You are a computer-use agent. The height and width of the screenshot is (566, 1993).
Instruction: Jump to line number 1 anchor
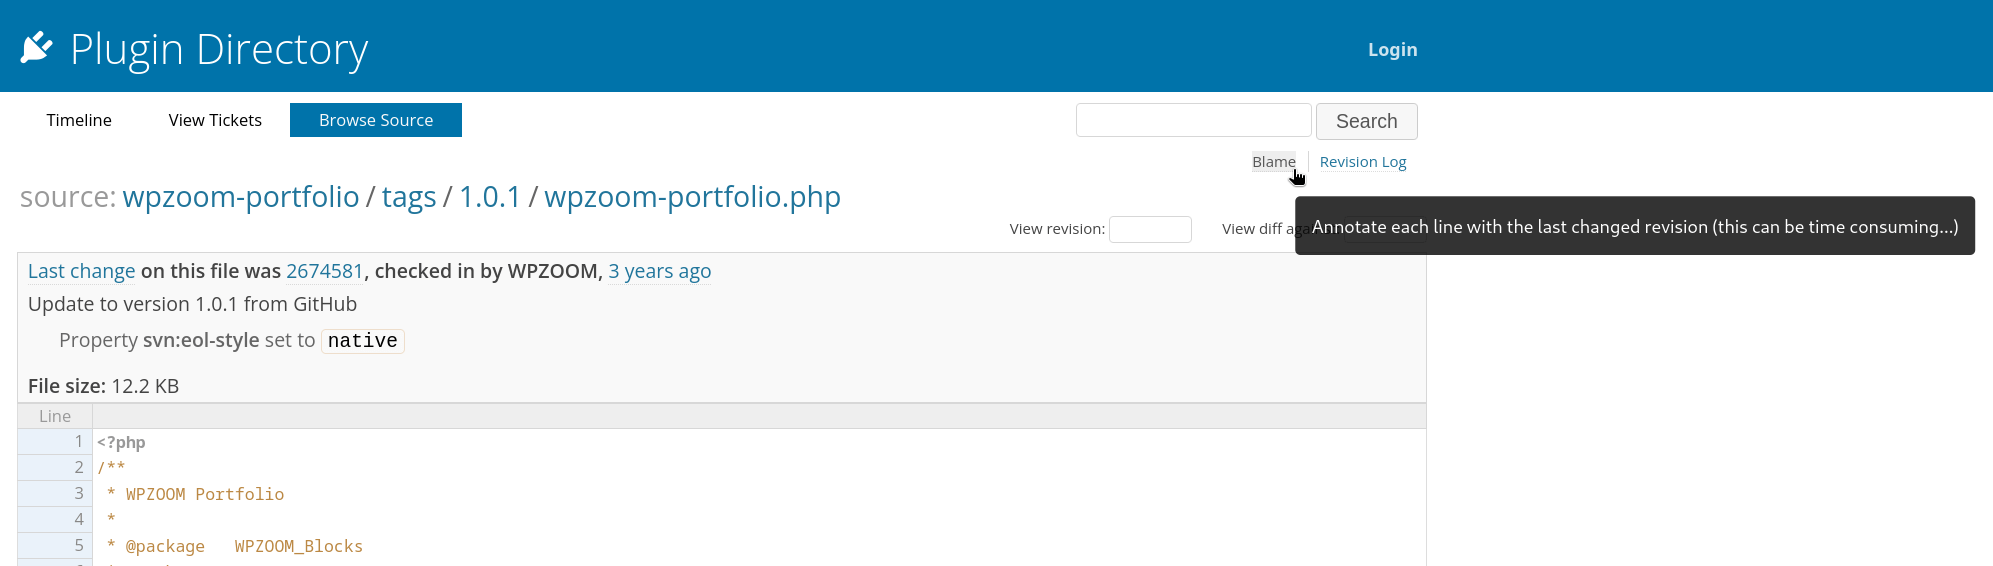click(78, 442)
